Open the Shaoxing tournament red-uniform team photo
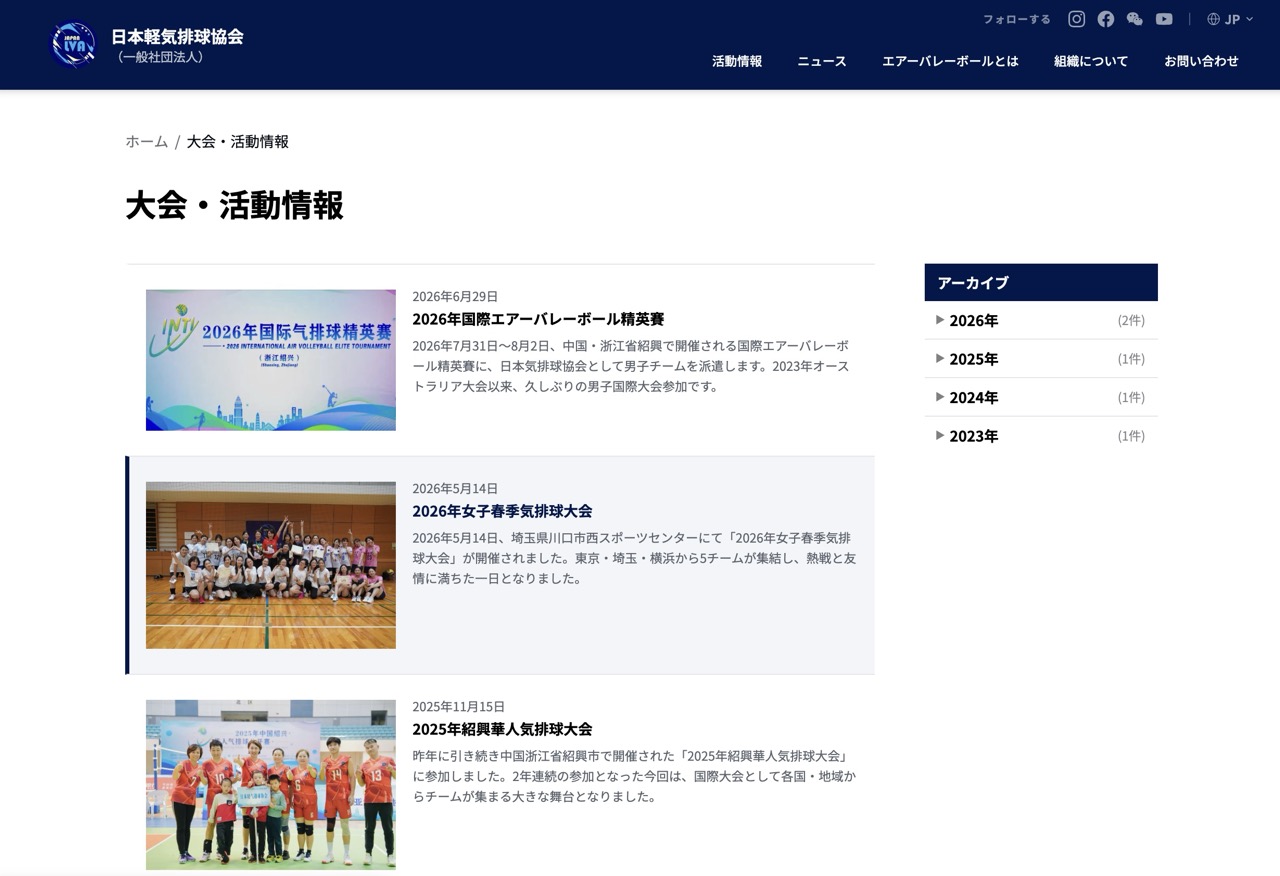Screen dimensions: 1280x876 click(x=271, y=784)
